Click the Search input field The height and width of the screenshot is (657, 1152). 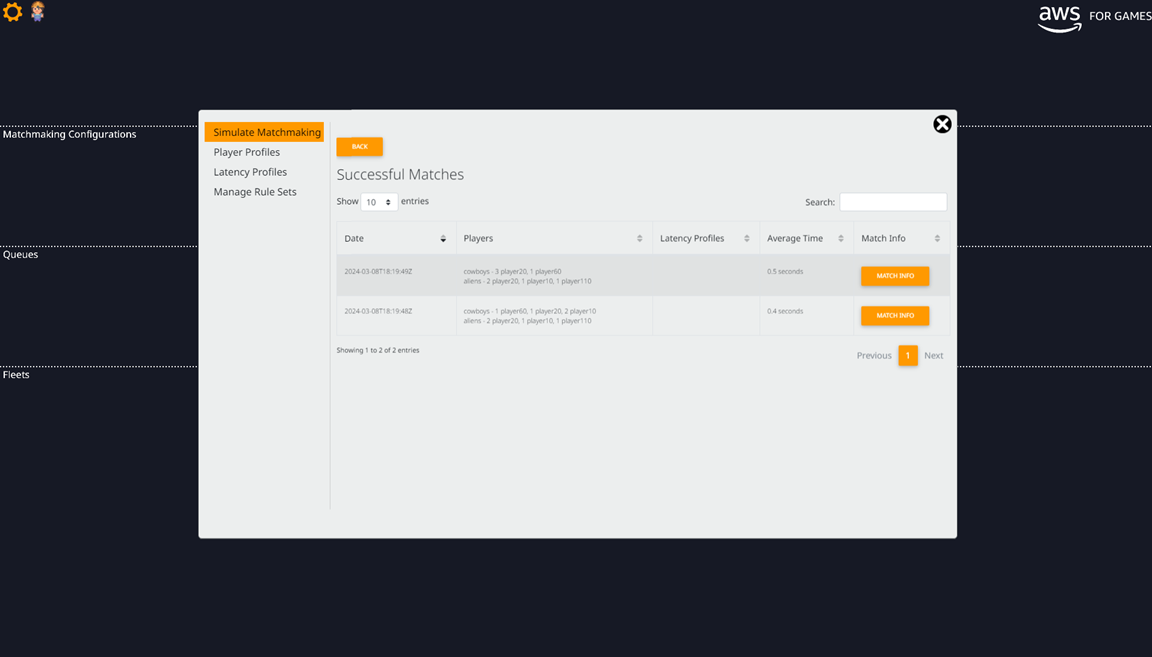pyautogui.click(x=892, y=201)
